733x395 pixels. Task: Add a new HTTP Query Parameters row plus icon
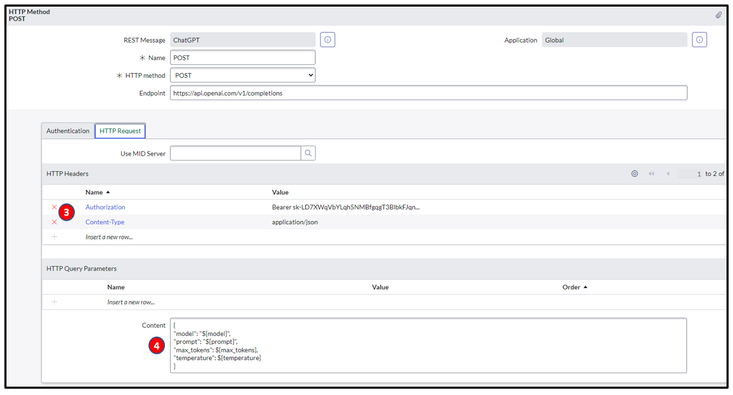[54, 302]
